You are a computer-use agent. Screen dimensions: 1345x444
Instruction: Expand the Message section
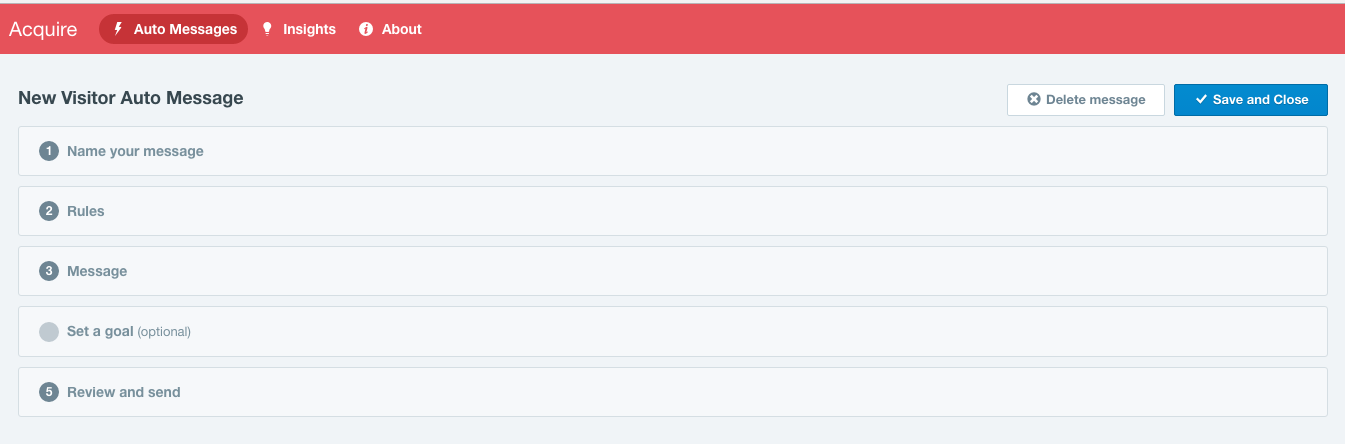pyautogui.click(x=97, y=271)
